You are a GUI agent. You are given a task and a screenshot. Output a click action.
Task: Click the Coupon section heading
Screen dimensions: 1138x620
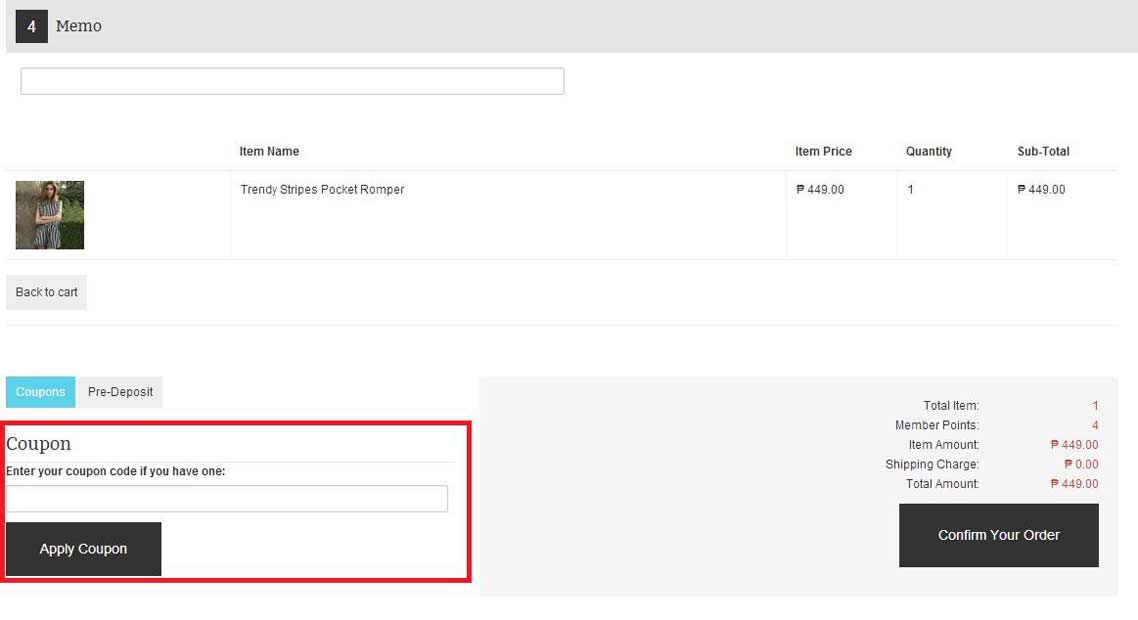(x=38, y=444)
